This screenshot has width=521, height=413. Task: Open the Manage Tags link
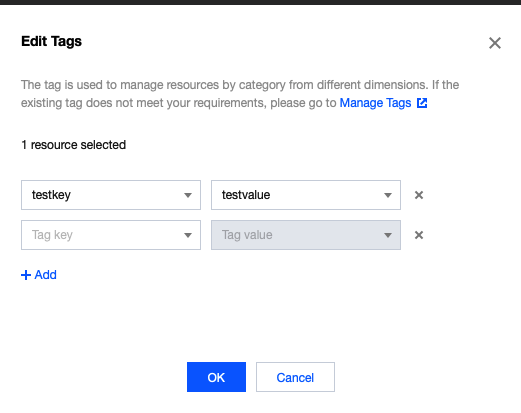[x=375, y=103]
